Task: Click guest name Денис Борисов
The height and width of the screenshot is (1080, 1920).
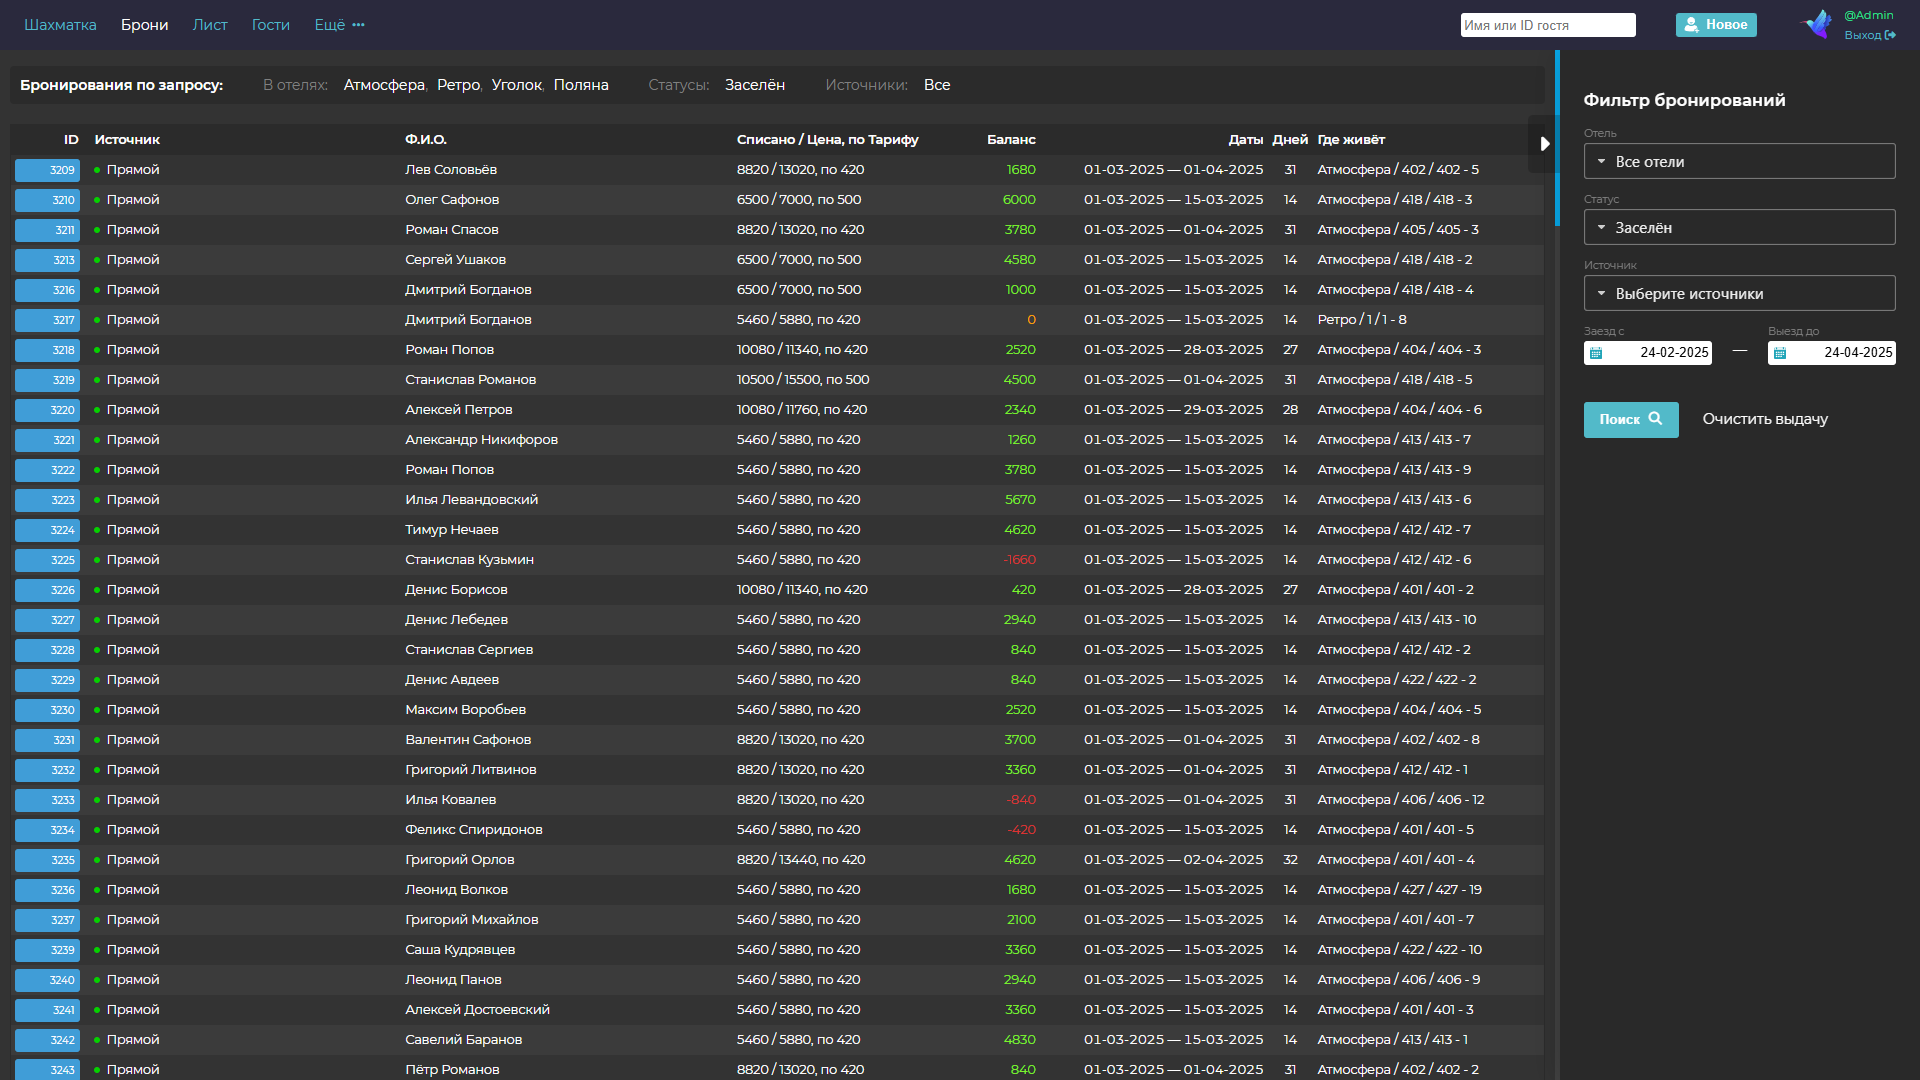Action: 456,590
